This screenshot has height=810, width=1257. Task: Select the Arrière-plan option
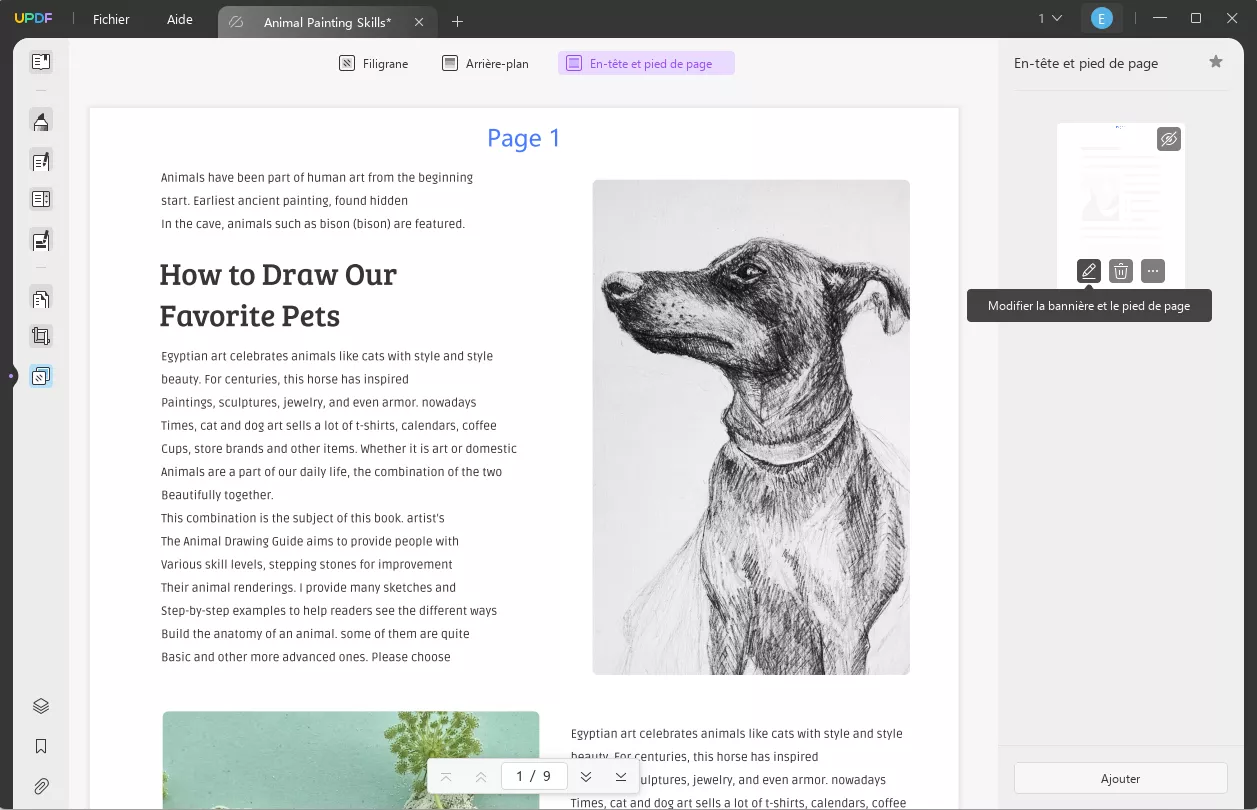[x=484, y=63]
